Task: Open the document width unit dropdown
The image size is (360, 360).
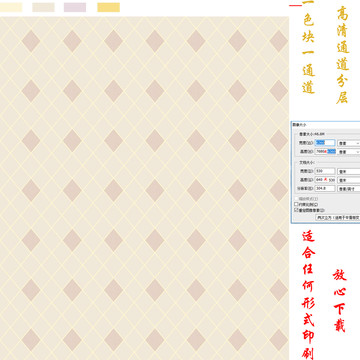Action: tap(349, 171)
